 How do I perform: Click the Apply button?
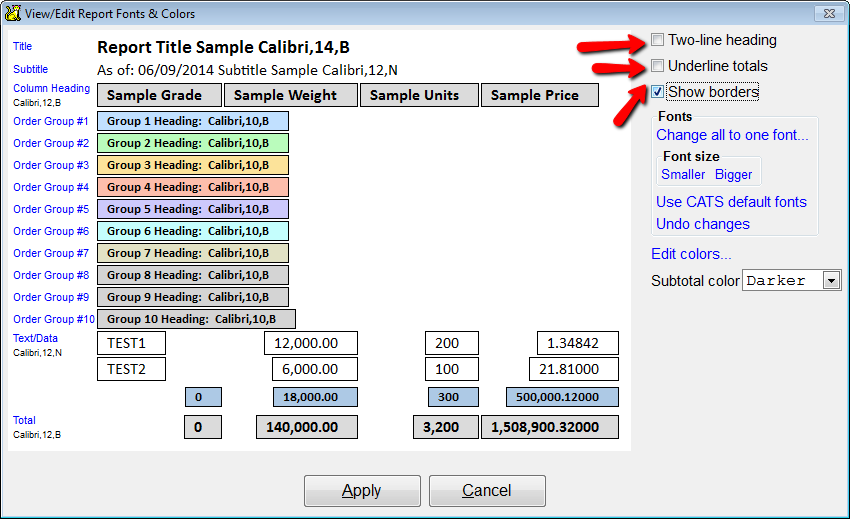(362, 491)
